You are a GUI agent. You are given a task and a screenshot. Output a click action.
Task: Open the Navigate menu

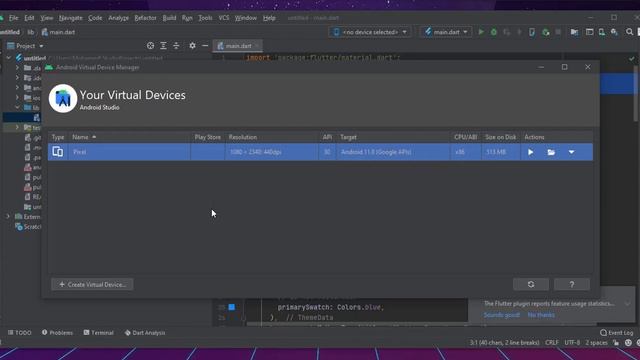click(x=71, y=18)
